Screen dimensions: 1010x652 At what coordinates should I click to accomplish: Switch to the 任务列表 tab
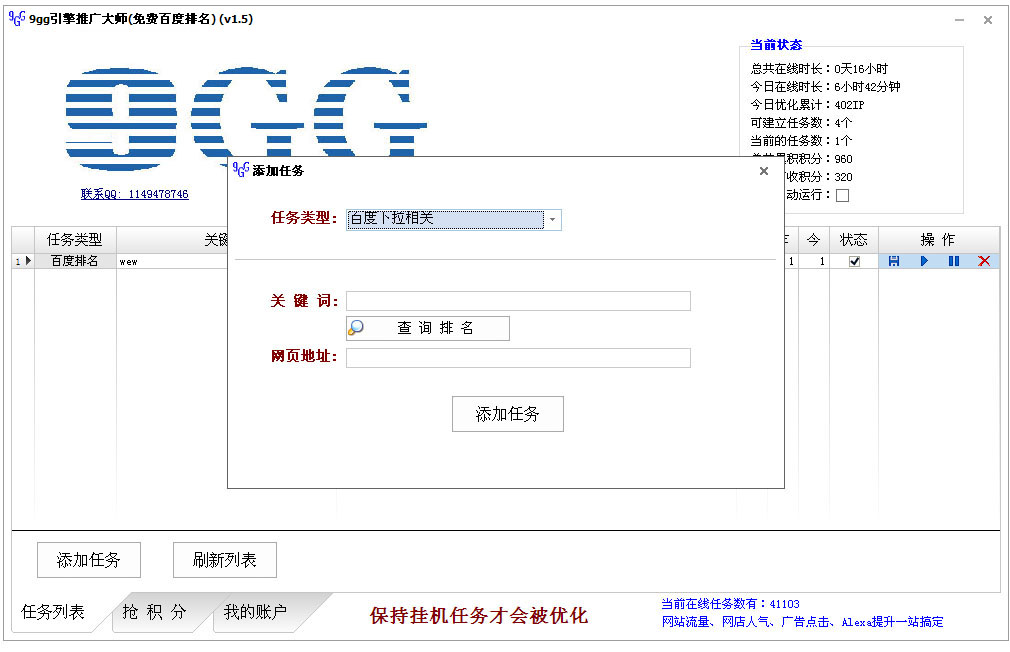point(53,611)
